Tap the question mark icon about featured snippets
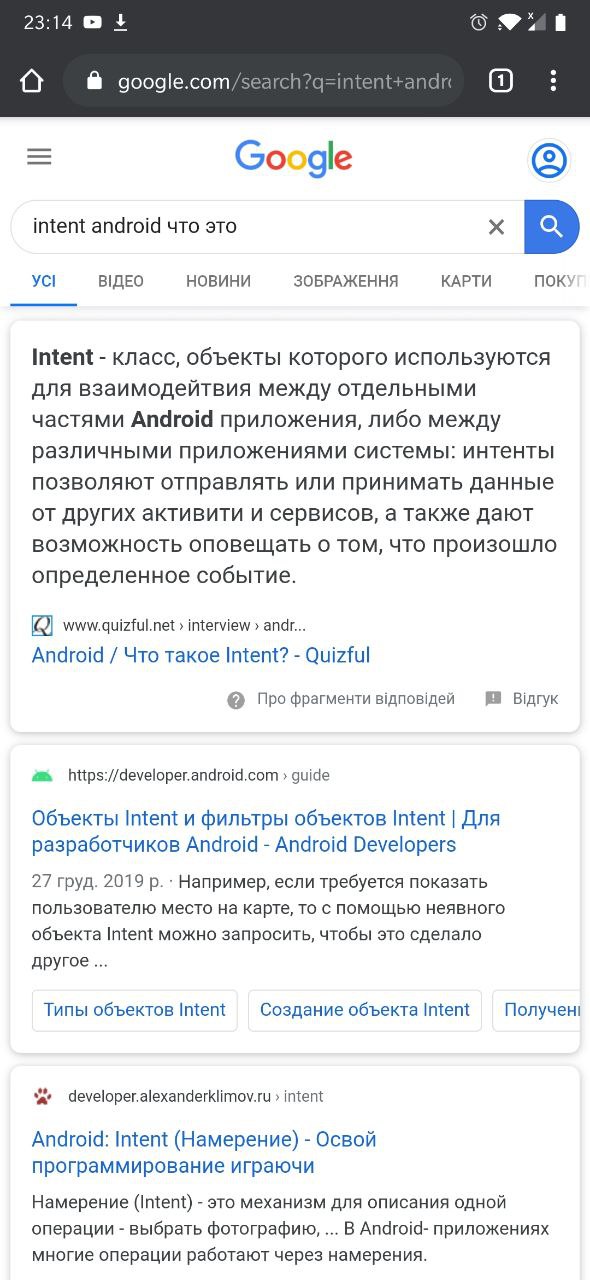 coord(236,700)
